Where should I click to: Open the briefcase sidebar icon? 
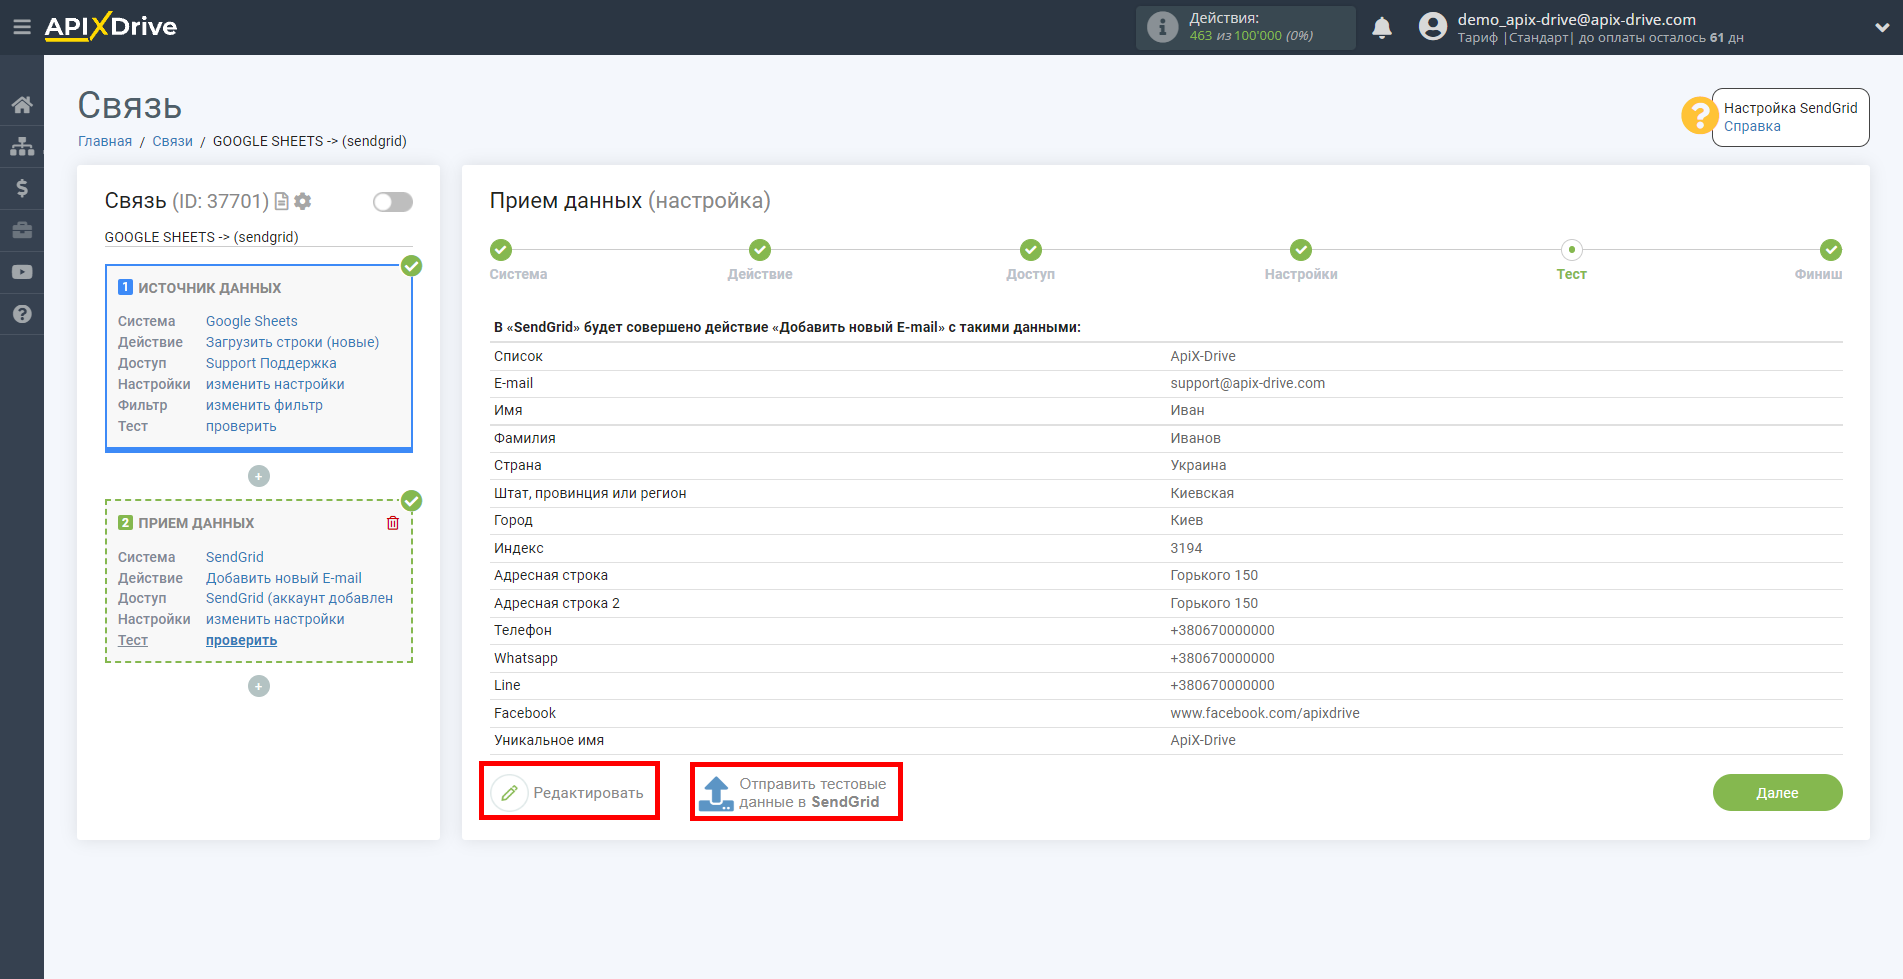[22, 230]
